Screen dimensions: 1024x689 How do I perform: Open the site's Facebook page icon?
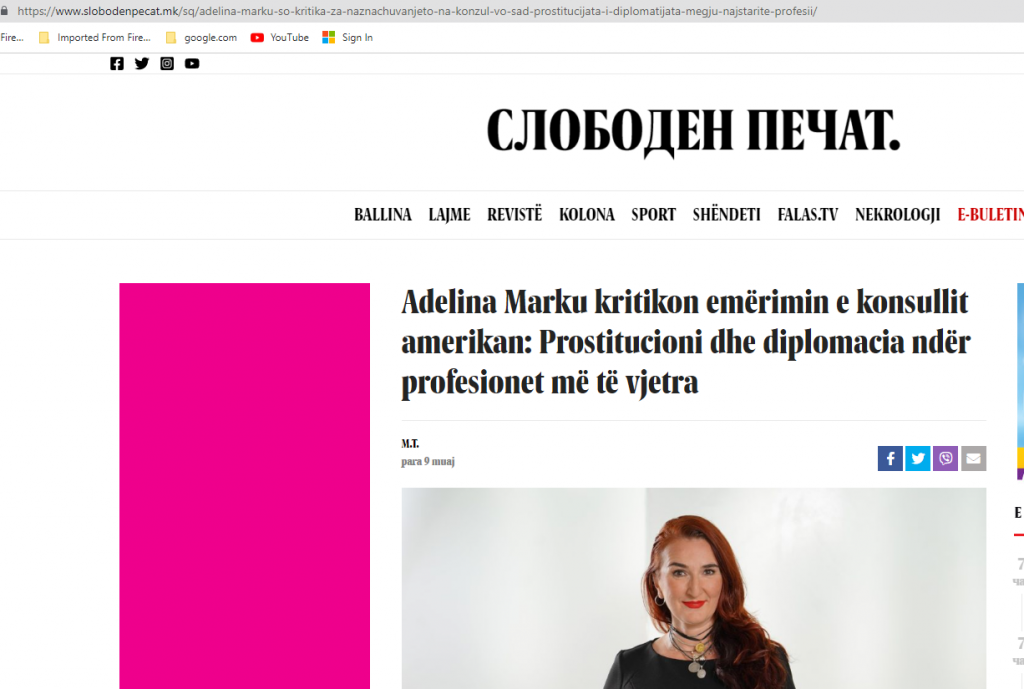click(x=117, y=63)
